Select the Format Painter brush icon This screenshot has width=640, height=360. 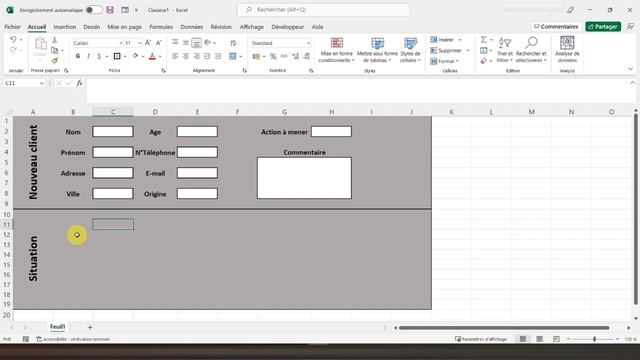(55, 60)
